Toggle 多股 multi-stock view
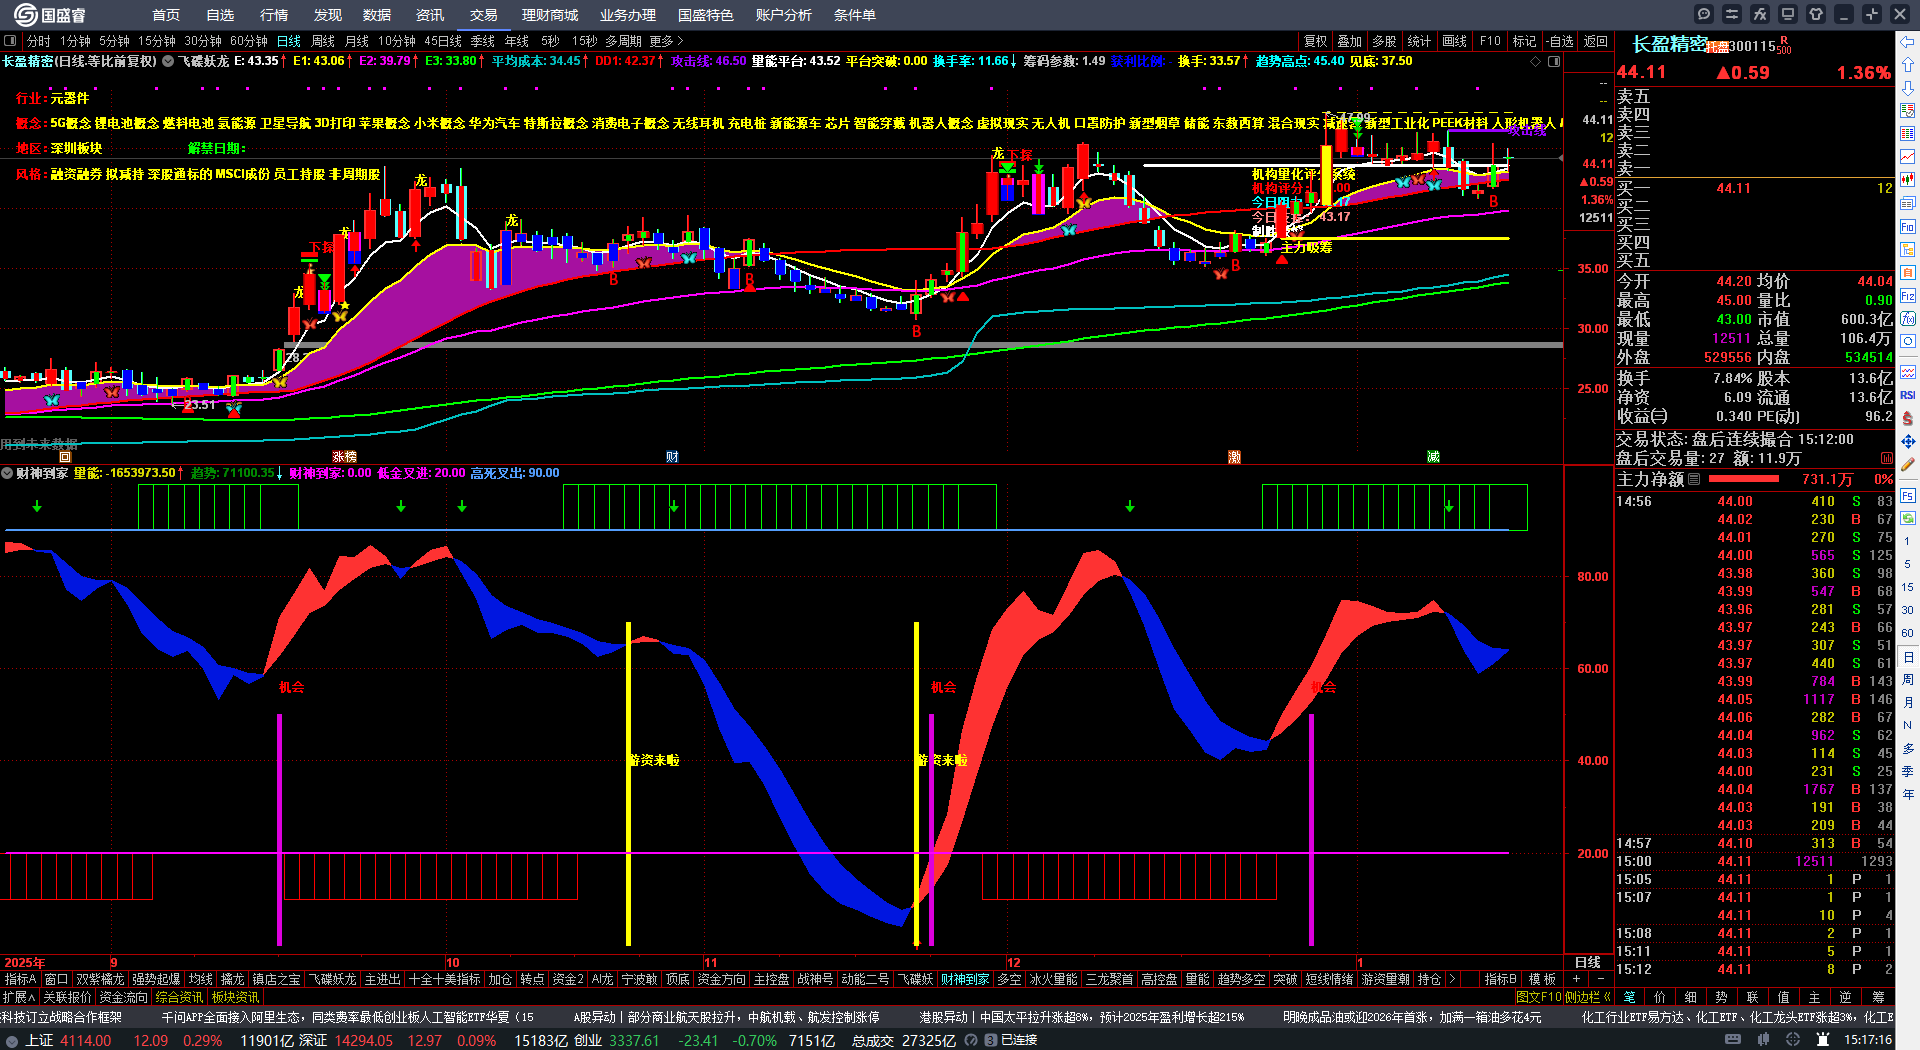 click(1384, 41)
